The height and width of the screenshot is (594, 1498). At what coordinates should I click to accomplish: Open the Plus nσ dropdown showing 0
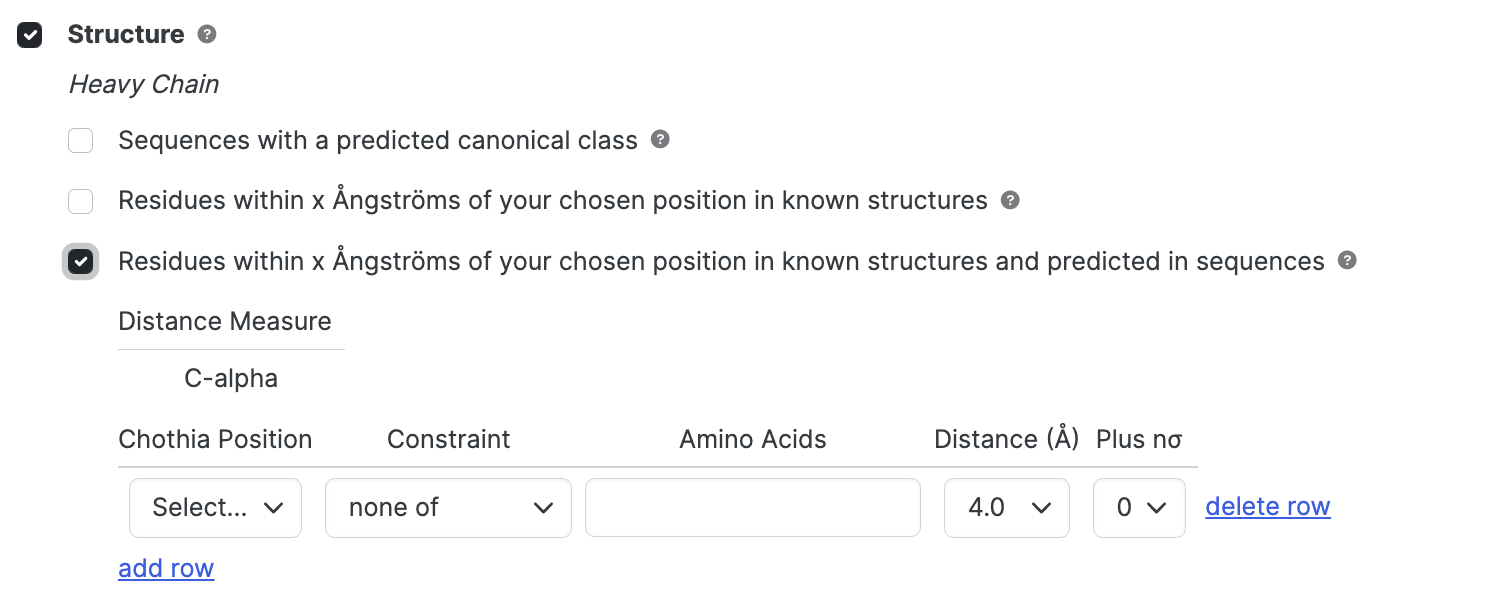click(x=1139, y=508)
